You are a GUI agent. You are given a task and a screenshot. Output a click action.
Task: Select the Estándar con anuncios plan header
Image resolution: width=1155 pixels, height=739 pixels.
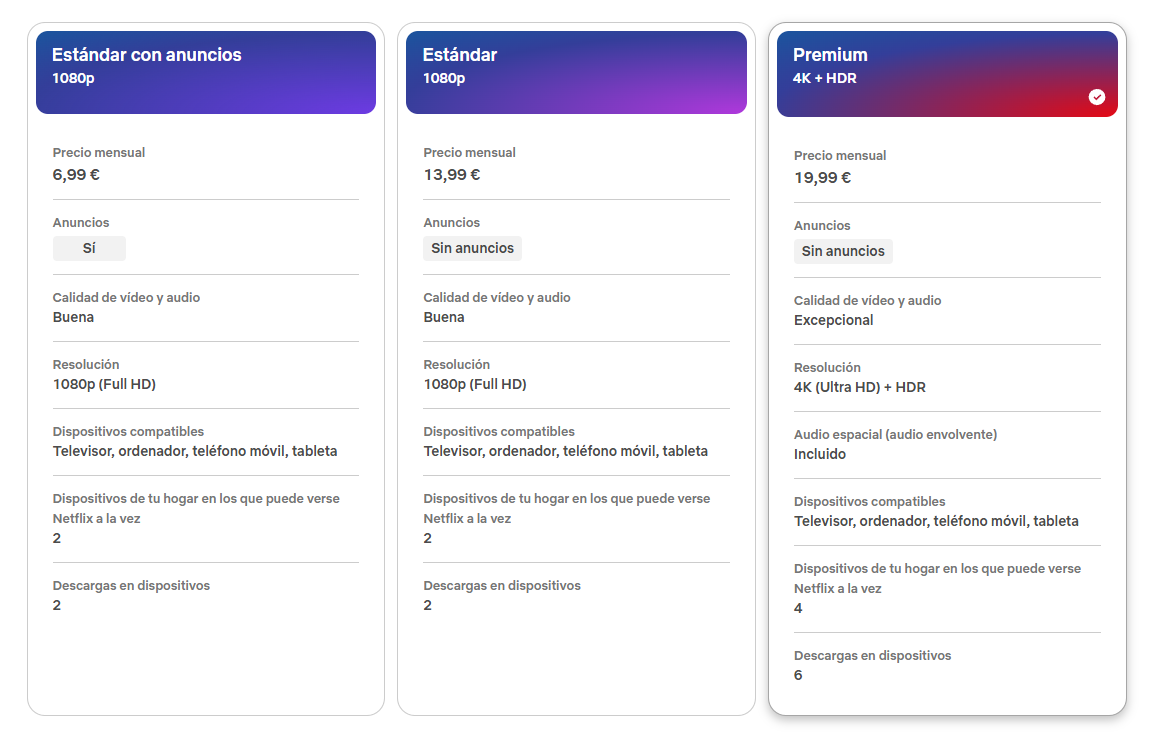206,72
